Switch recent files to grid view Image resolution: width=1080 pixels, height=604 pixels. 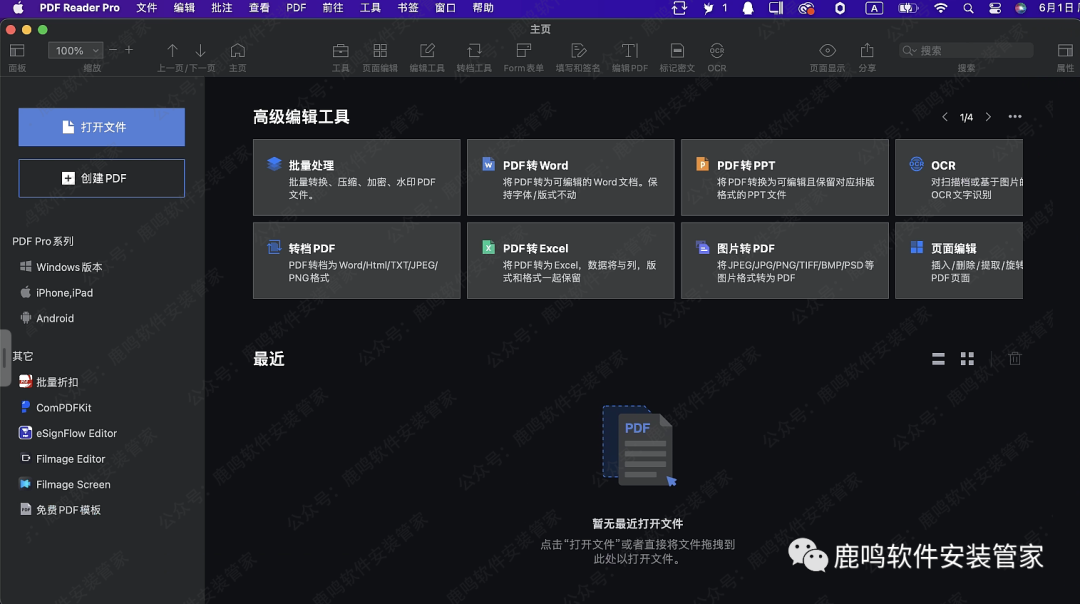click(x=966, y=358)
